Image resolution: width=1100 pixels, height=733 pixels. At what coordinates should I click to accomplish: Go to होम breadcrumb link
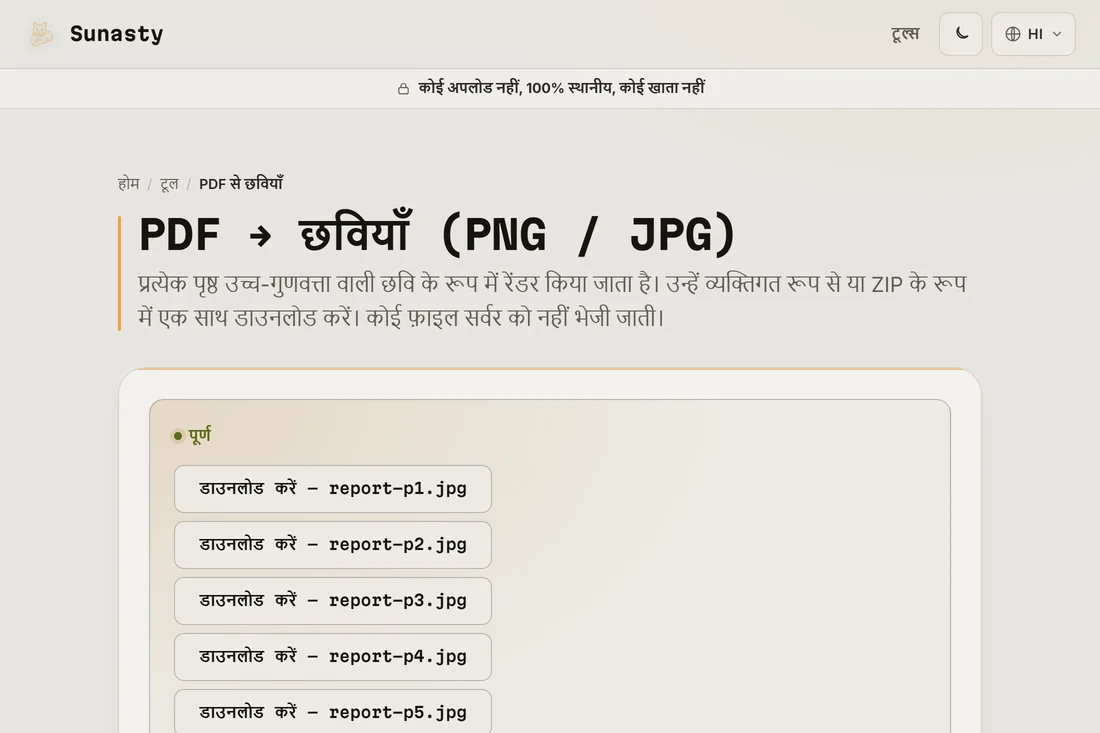(x=128, y=184)
